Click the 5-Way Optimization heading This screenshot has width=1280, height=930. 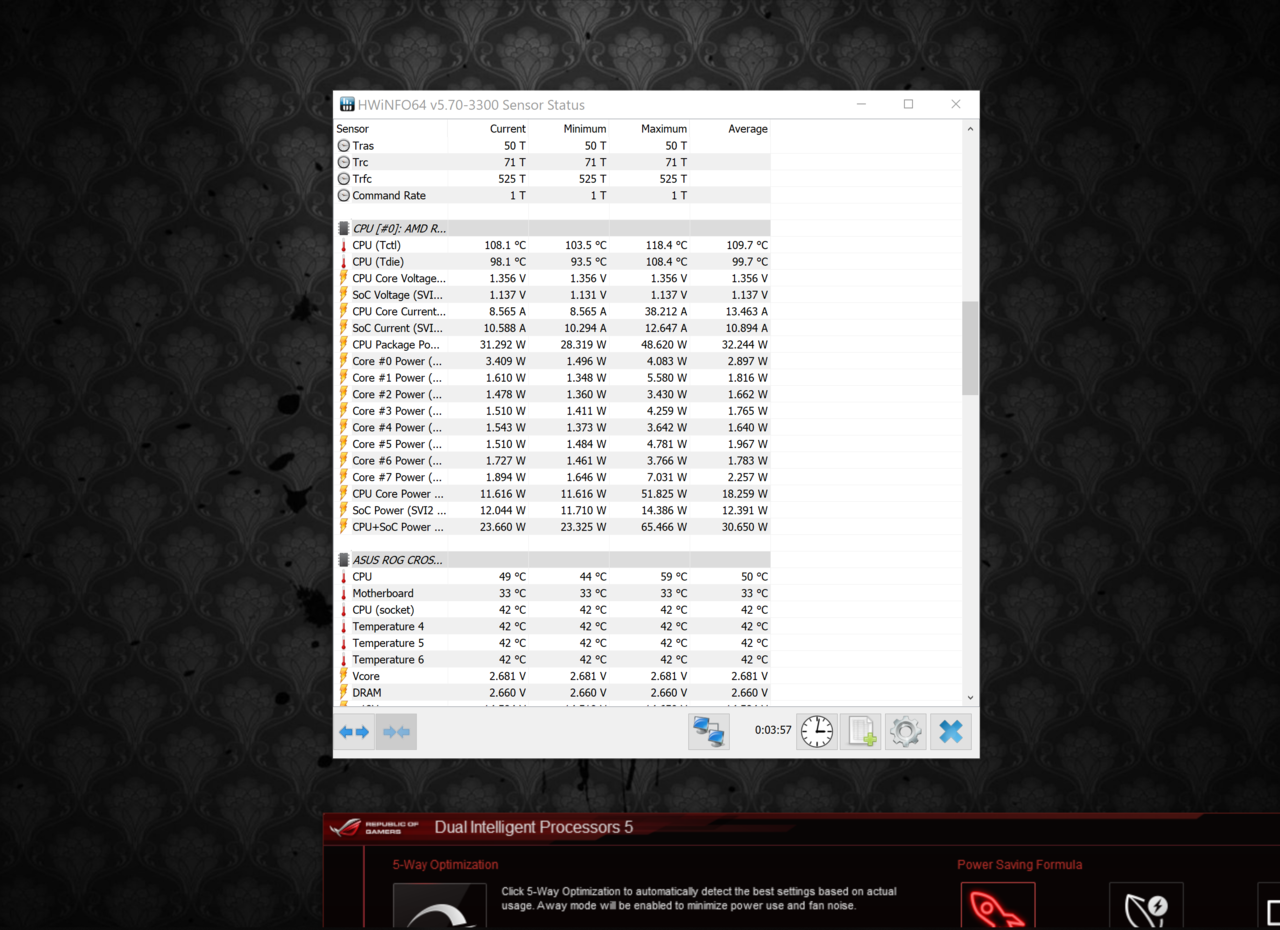(x=445, y=865)
